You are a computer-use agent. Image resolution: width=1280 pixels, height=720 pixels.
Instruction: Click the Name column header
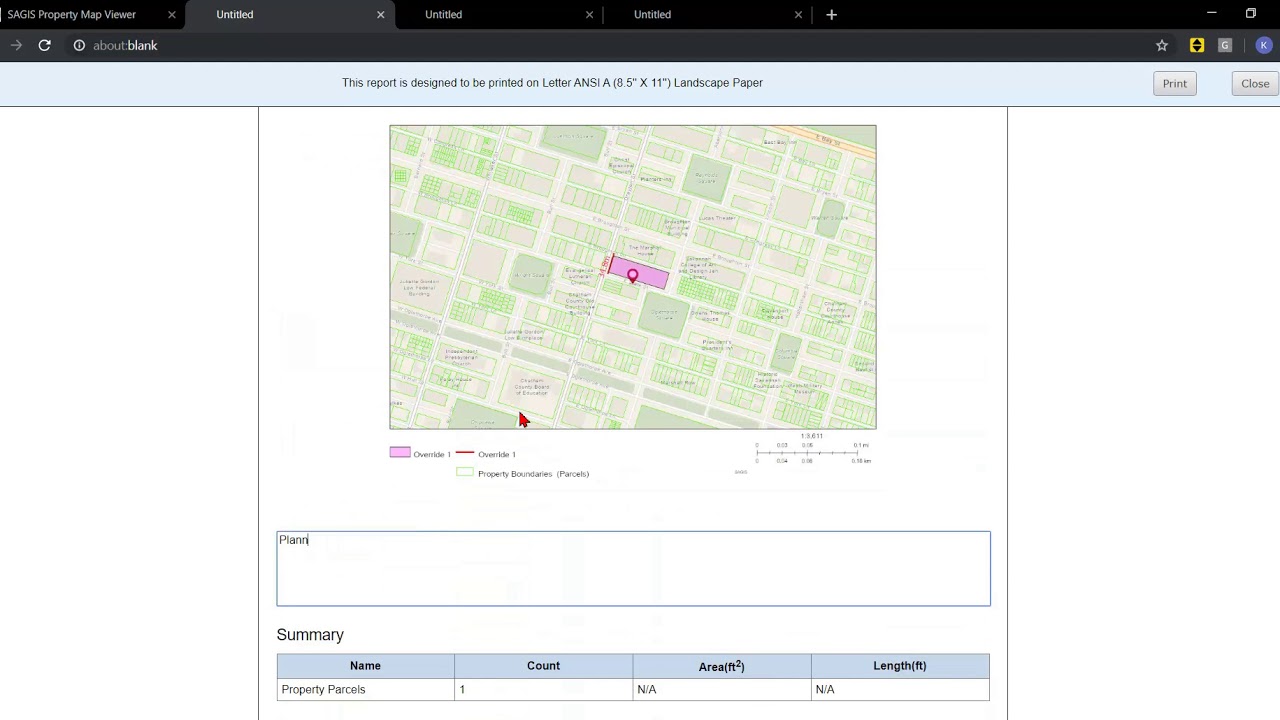click(x=365, y=666)
